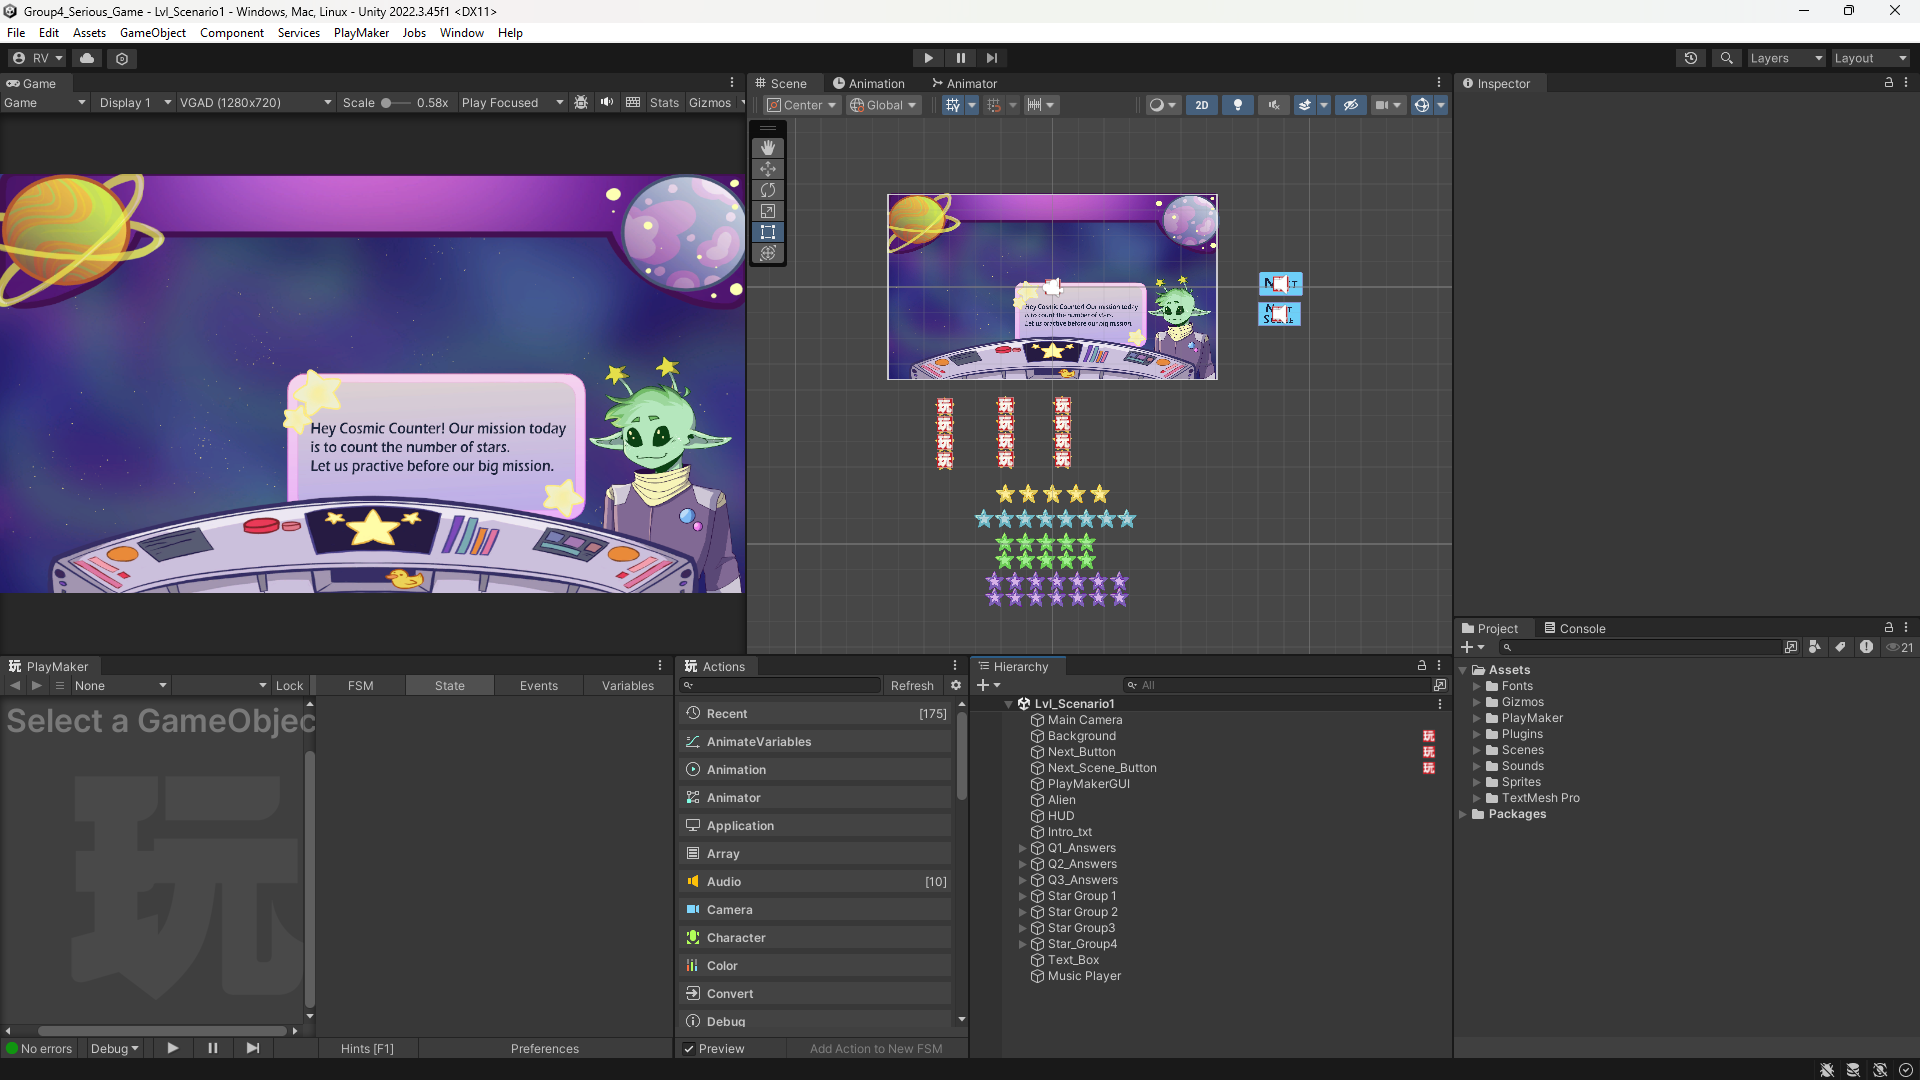The image size is (1920, 1080).
Task: Toggle Scene audio mute button
Action: coord(1274,105)
